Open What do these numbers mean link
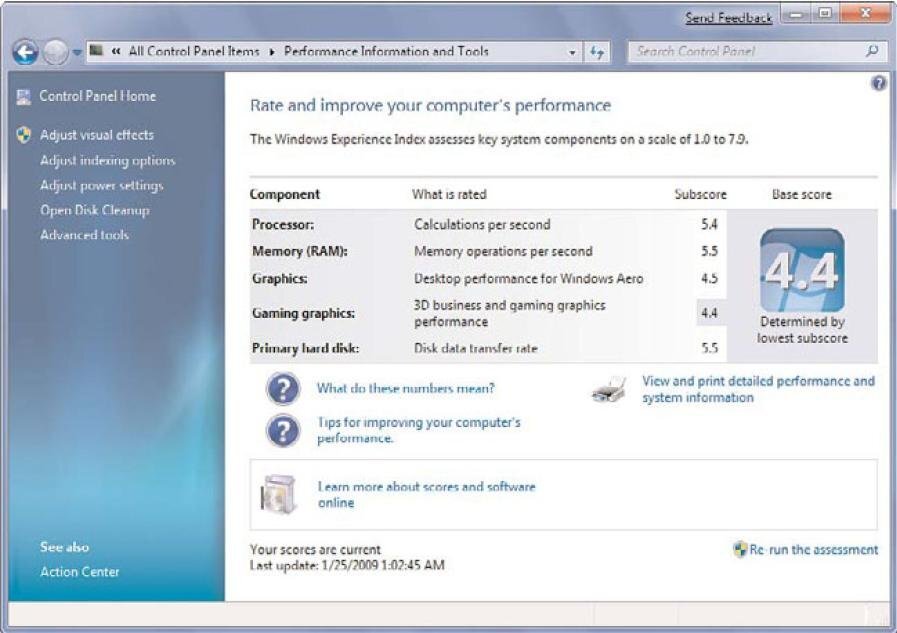 (406, 388)
